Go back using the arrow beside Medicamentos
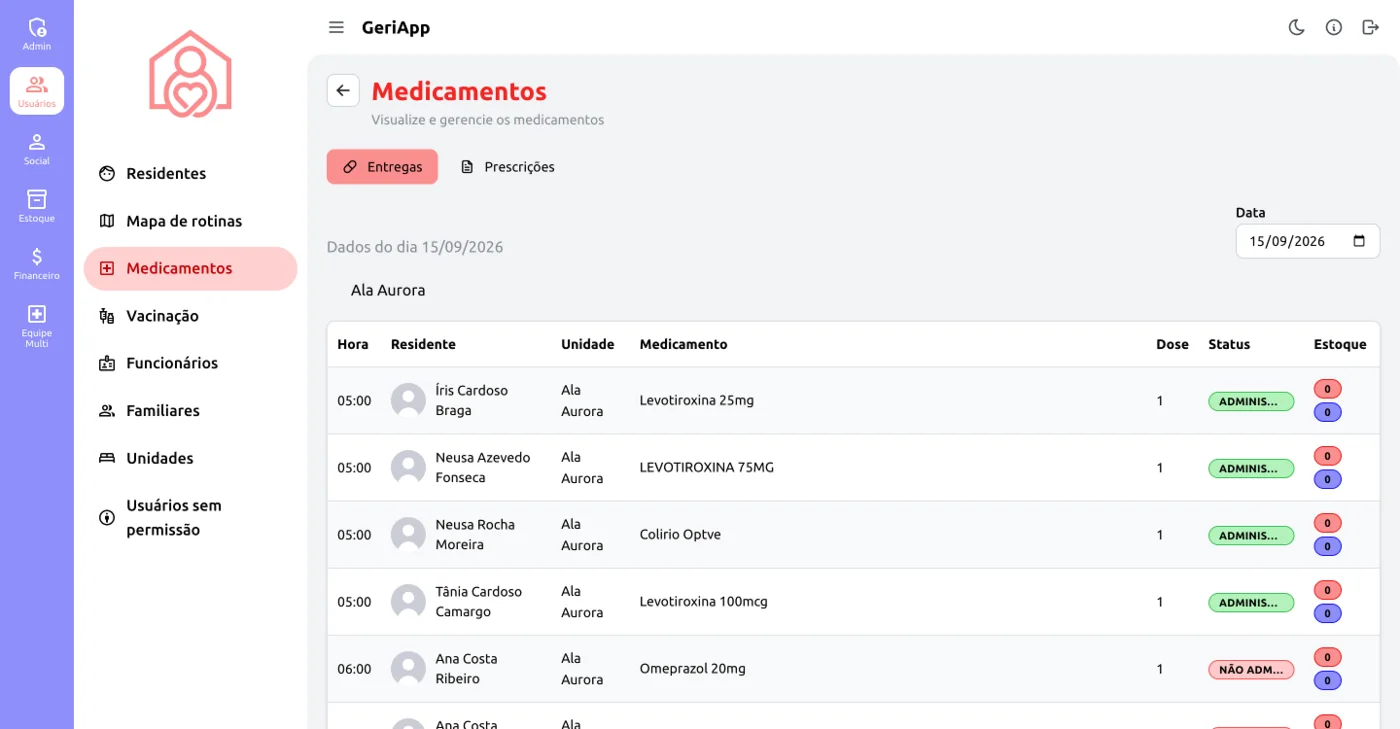This screenshot has width=1400, height=729. click(x=343, y=91)
